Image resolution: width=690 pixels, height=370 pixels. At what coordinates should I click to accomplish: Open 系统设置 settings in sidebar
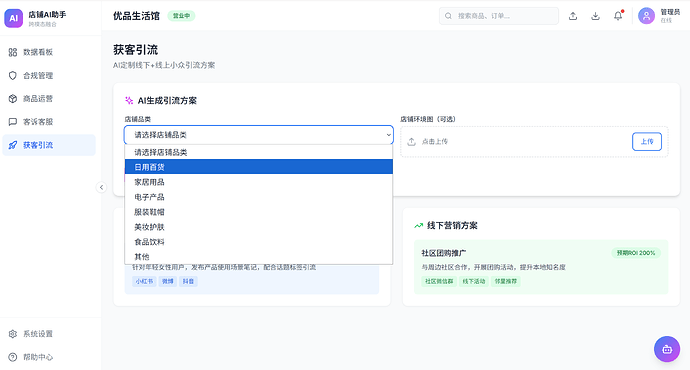[49, 334]
